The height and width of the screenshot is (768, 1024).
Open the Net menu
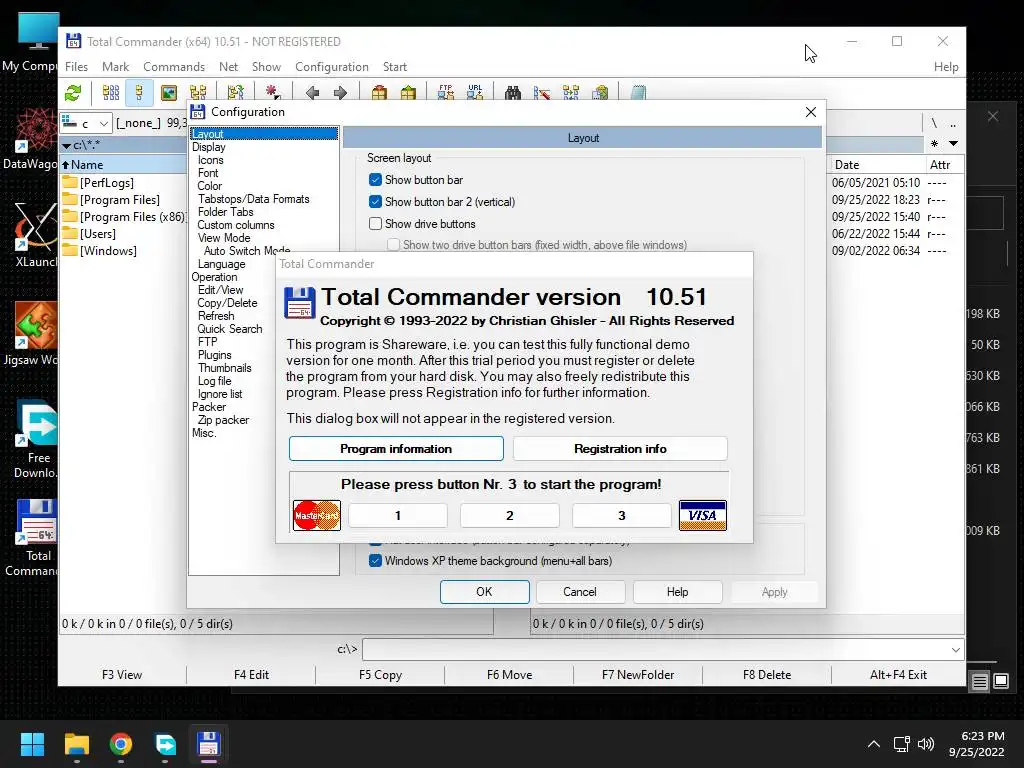229,67
